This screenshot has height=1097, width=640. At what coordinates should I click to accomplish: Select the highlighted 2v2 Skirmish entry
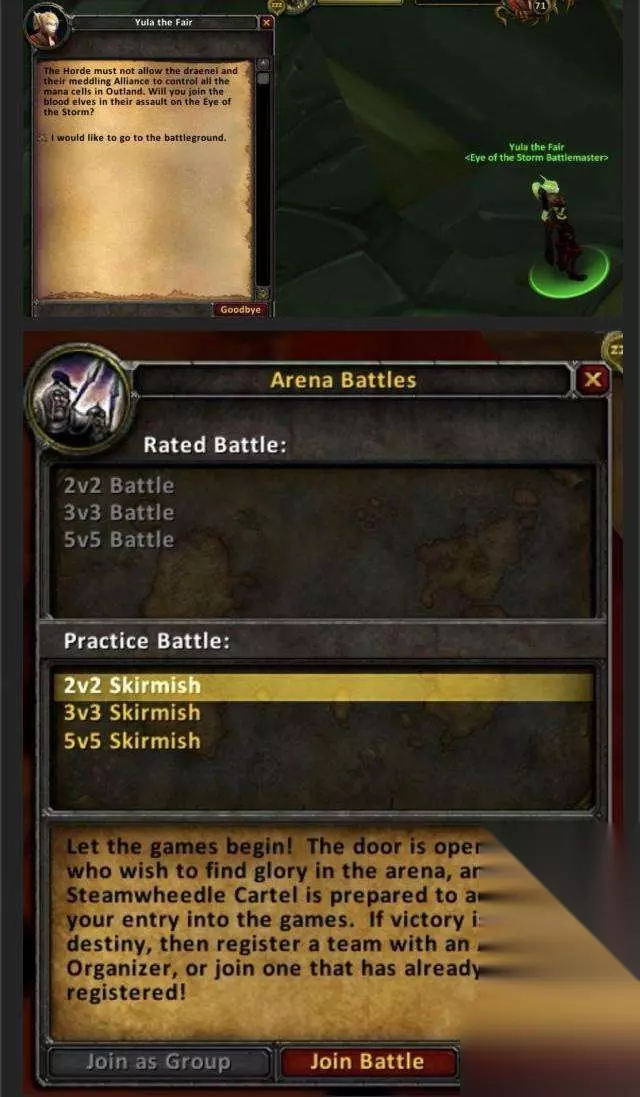[323, 686]
